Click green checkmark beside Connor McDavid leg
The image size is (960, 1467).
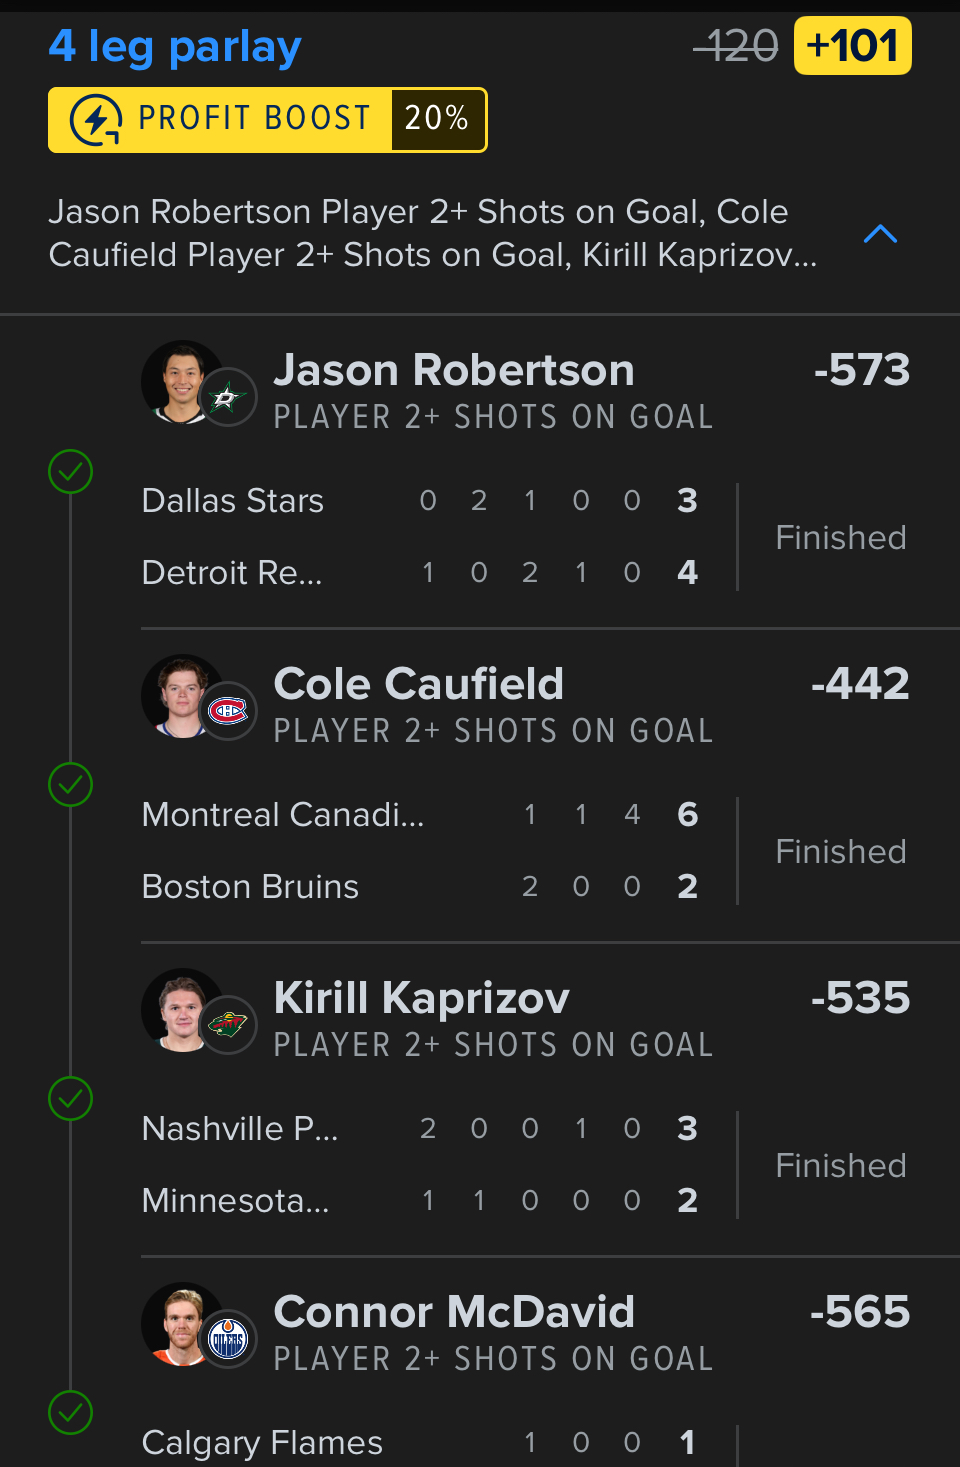click(71, 1413)
